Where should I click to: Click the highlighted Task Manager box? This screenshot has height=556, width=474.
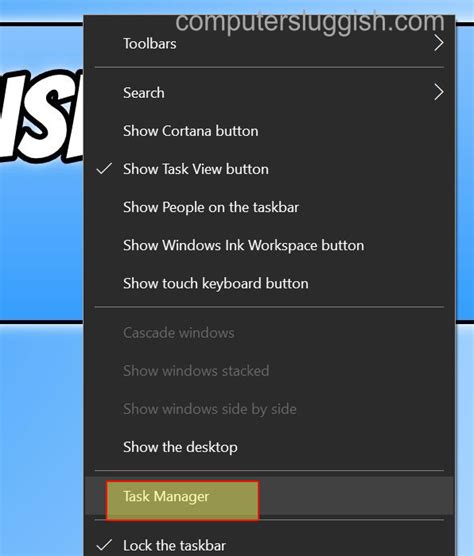[x=183, y=500]
